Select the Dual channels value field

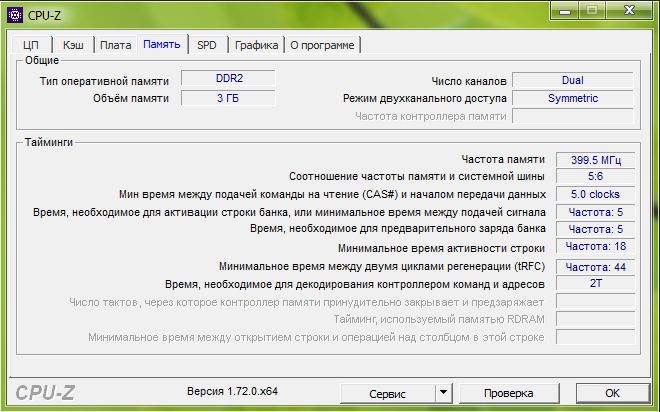point(572,80)
